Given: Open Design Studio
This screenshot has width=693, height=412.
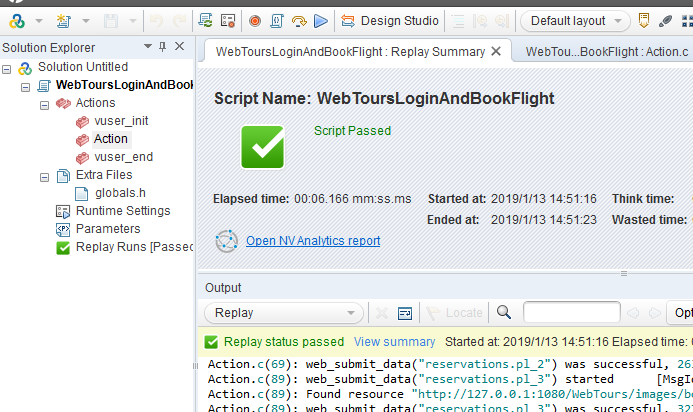Looking at the screenshot, I should point(390,21).
